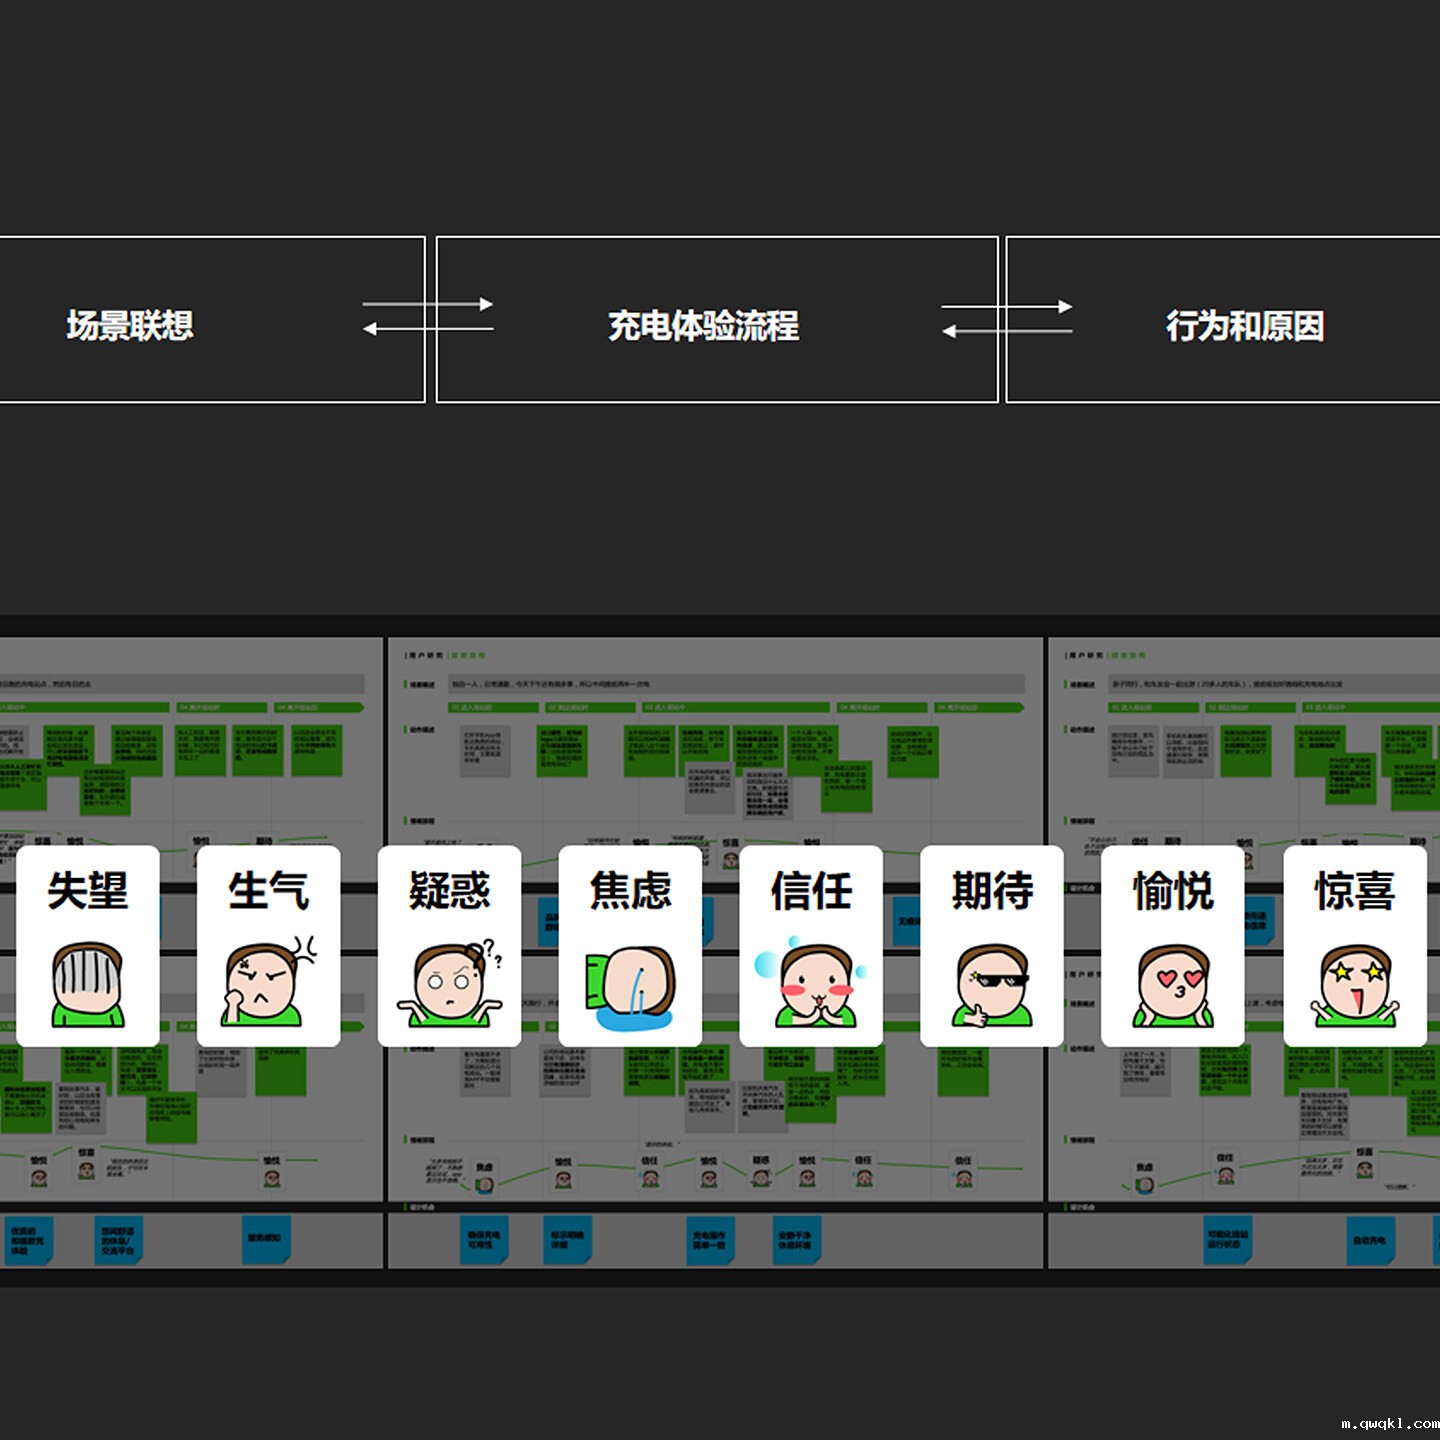Click the 疑惑 confused emoji card
This screenshot has height=1440, width=1440.
point(450,946)
